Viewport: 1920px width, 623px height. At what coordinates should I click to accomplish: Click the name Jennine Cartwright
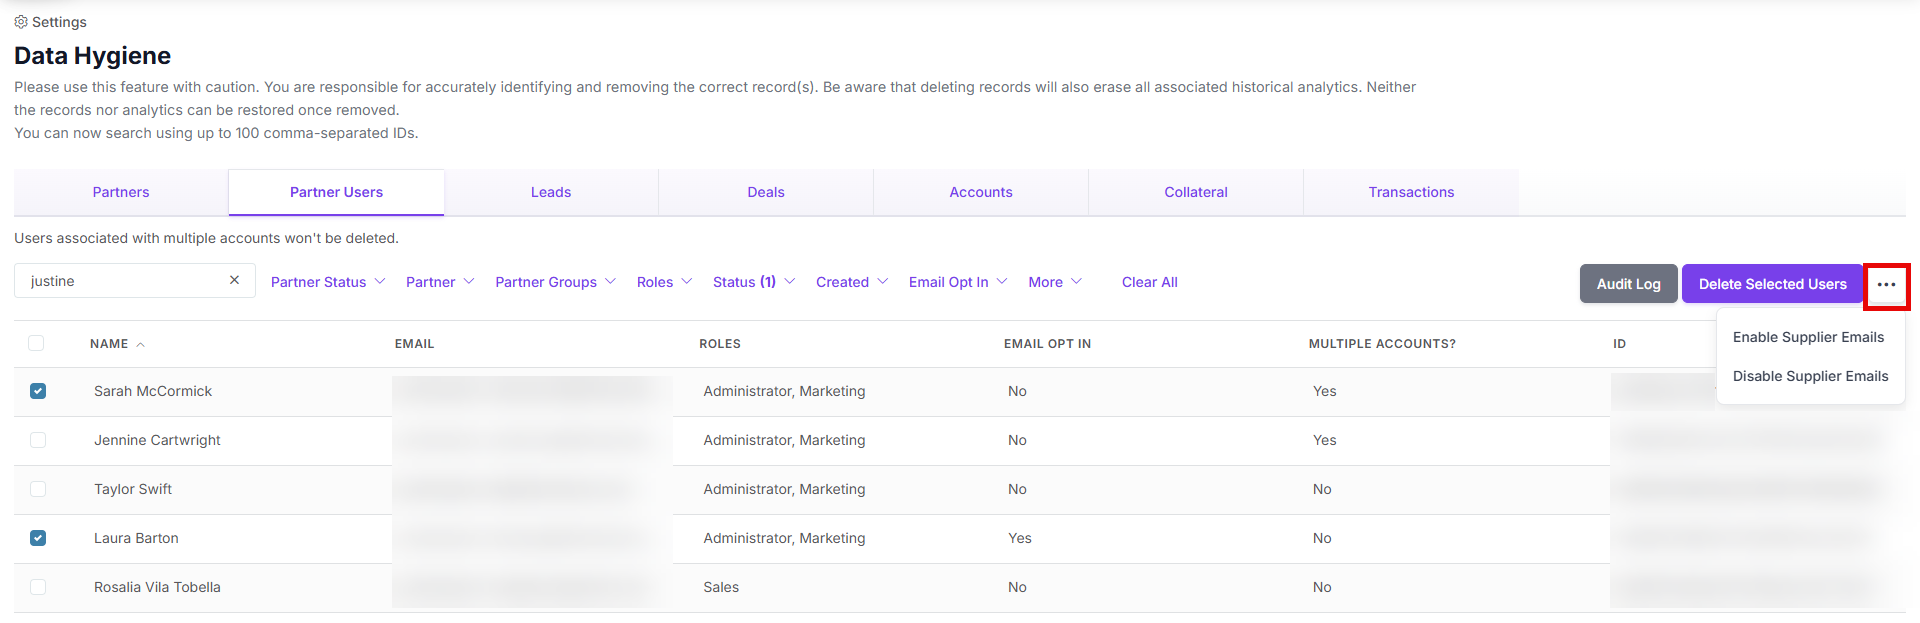(x=157, y=440)
